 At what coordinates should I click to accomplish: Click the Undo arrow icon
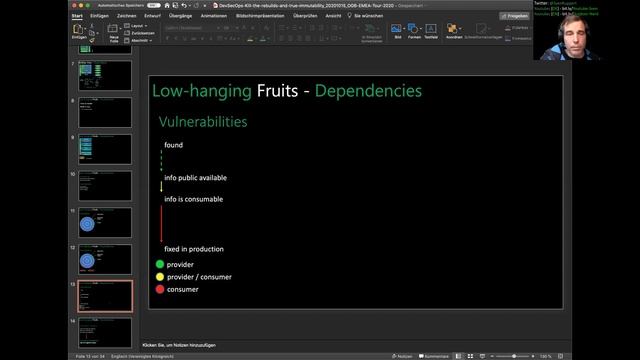184,5
